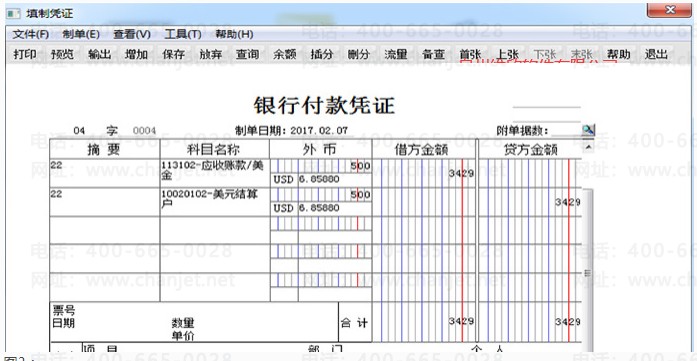Open the 制单(E) menu

click(81, 34)
